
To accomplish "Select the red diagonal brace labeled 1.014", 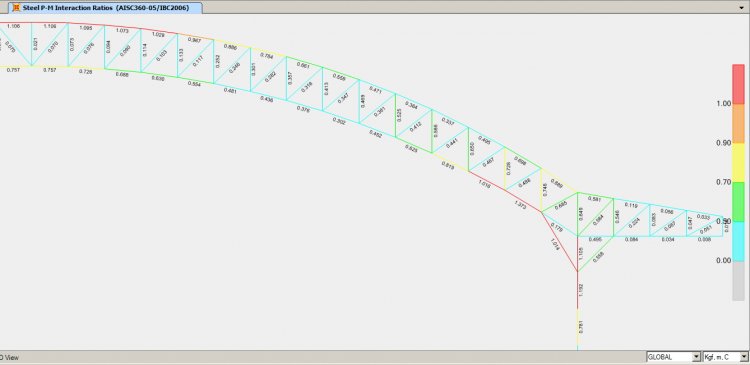I will pyautogui.click(x=560, y=243).
